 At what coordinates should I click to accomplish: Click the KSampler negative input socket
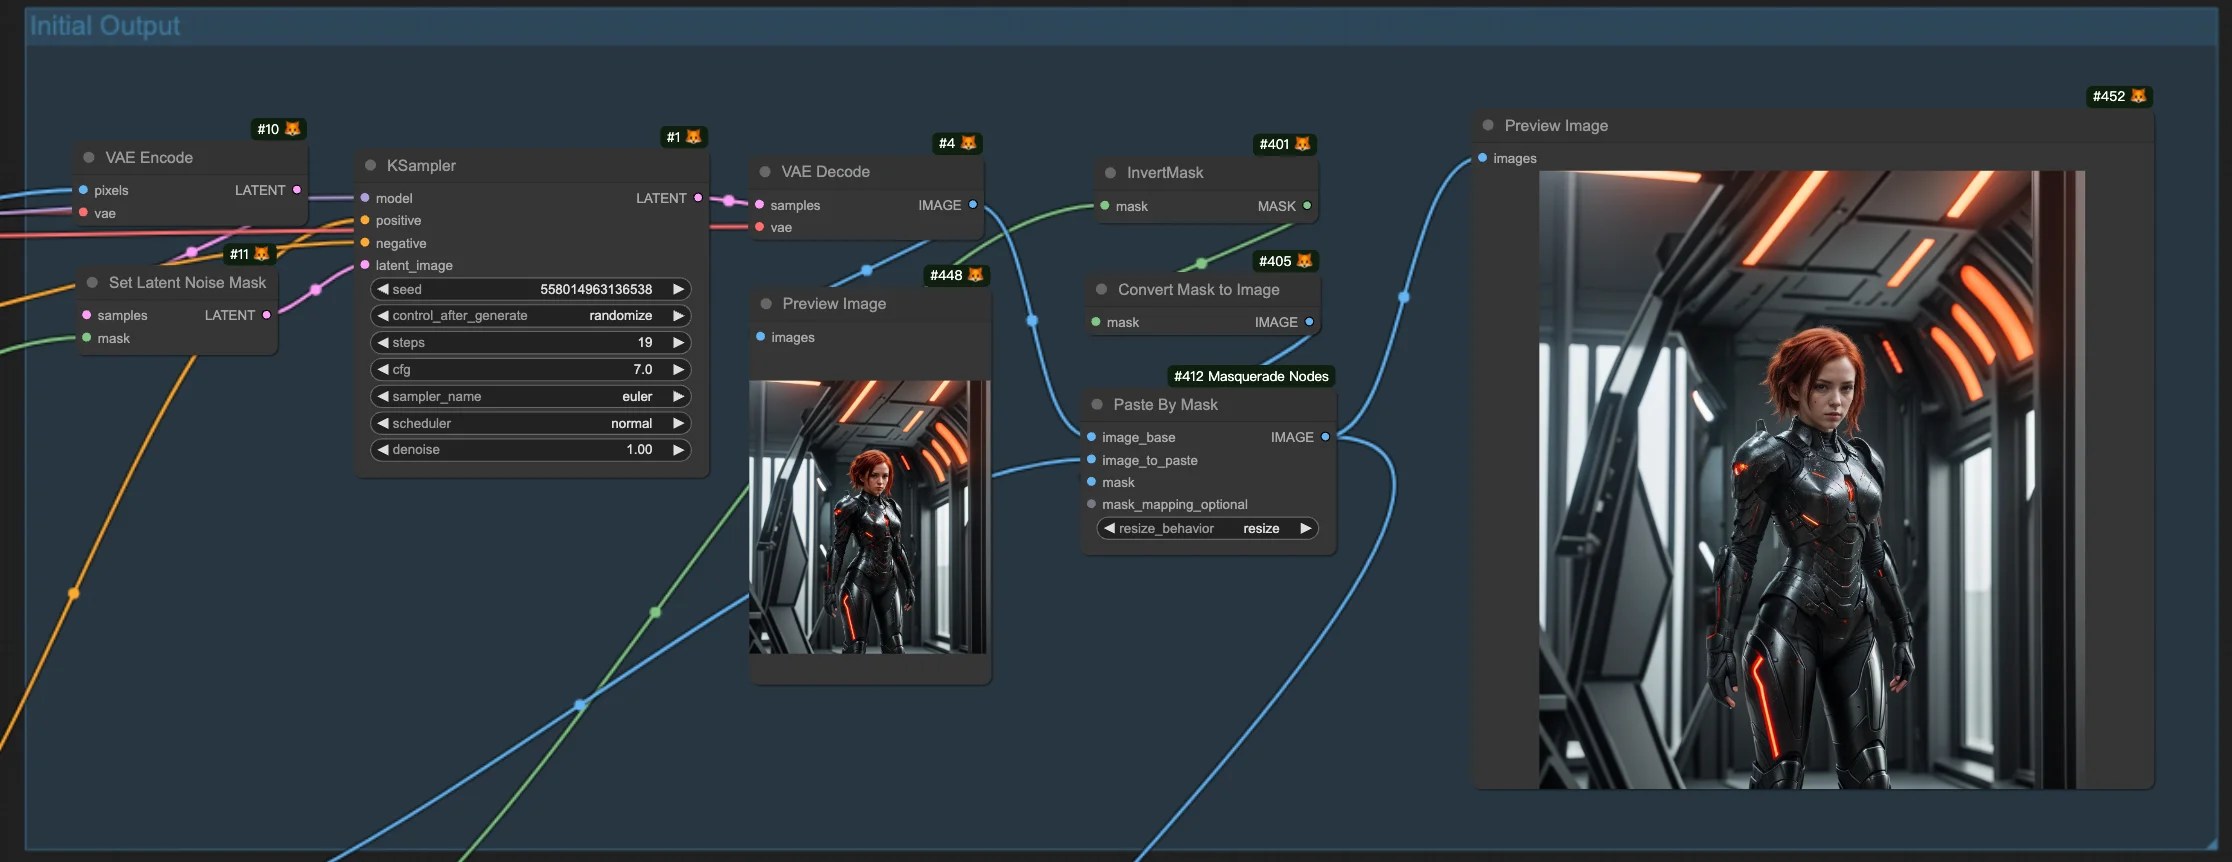tap(365, 243)
